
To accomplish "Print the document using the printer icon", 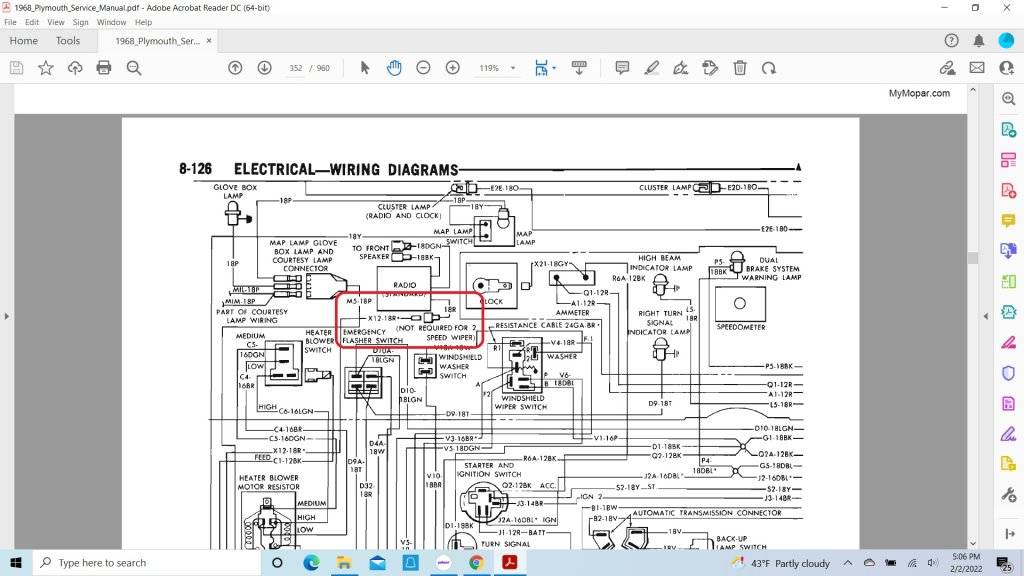I will click(x=104, y=68).
